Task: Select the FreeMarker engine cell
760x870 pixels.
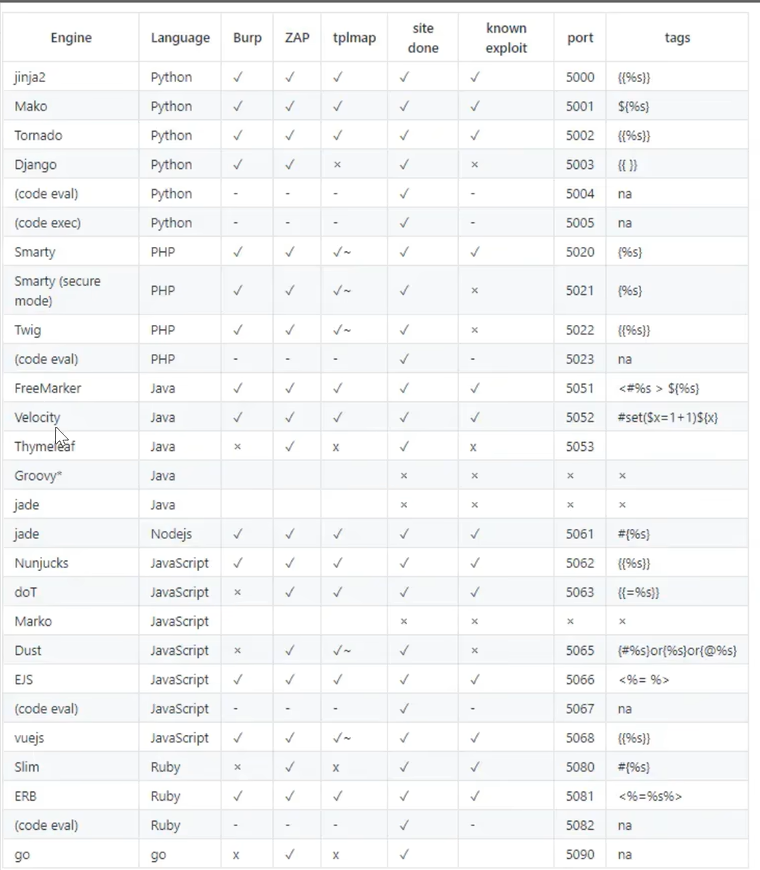Action: coord(48,388)
